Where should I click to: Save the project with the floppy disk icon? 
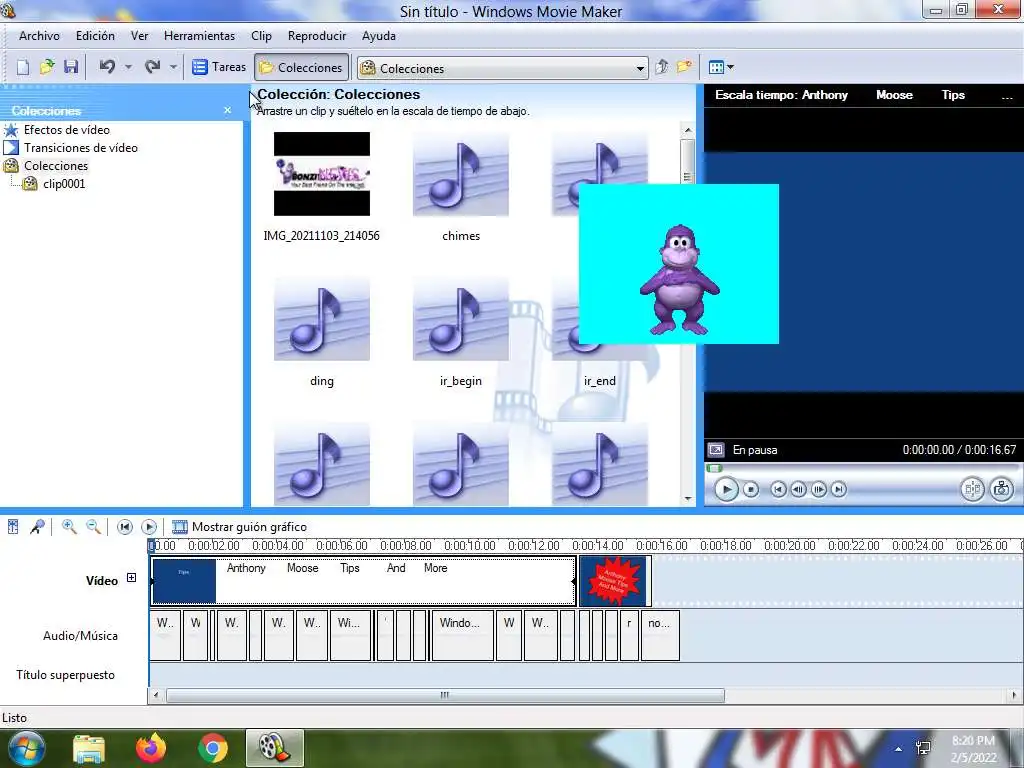[71, 67]
